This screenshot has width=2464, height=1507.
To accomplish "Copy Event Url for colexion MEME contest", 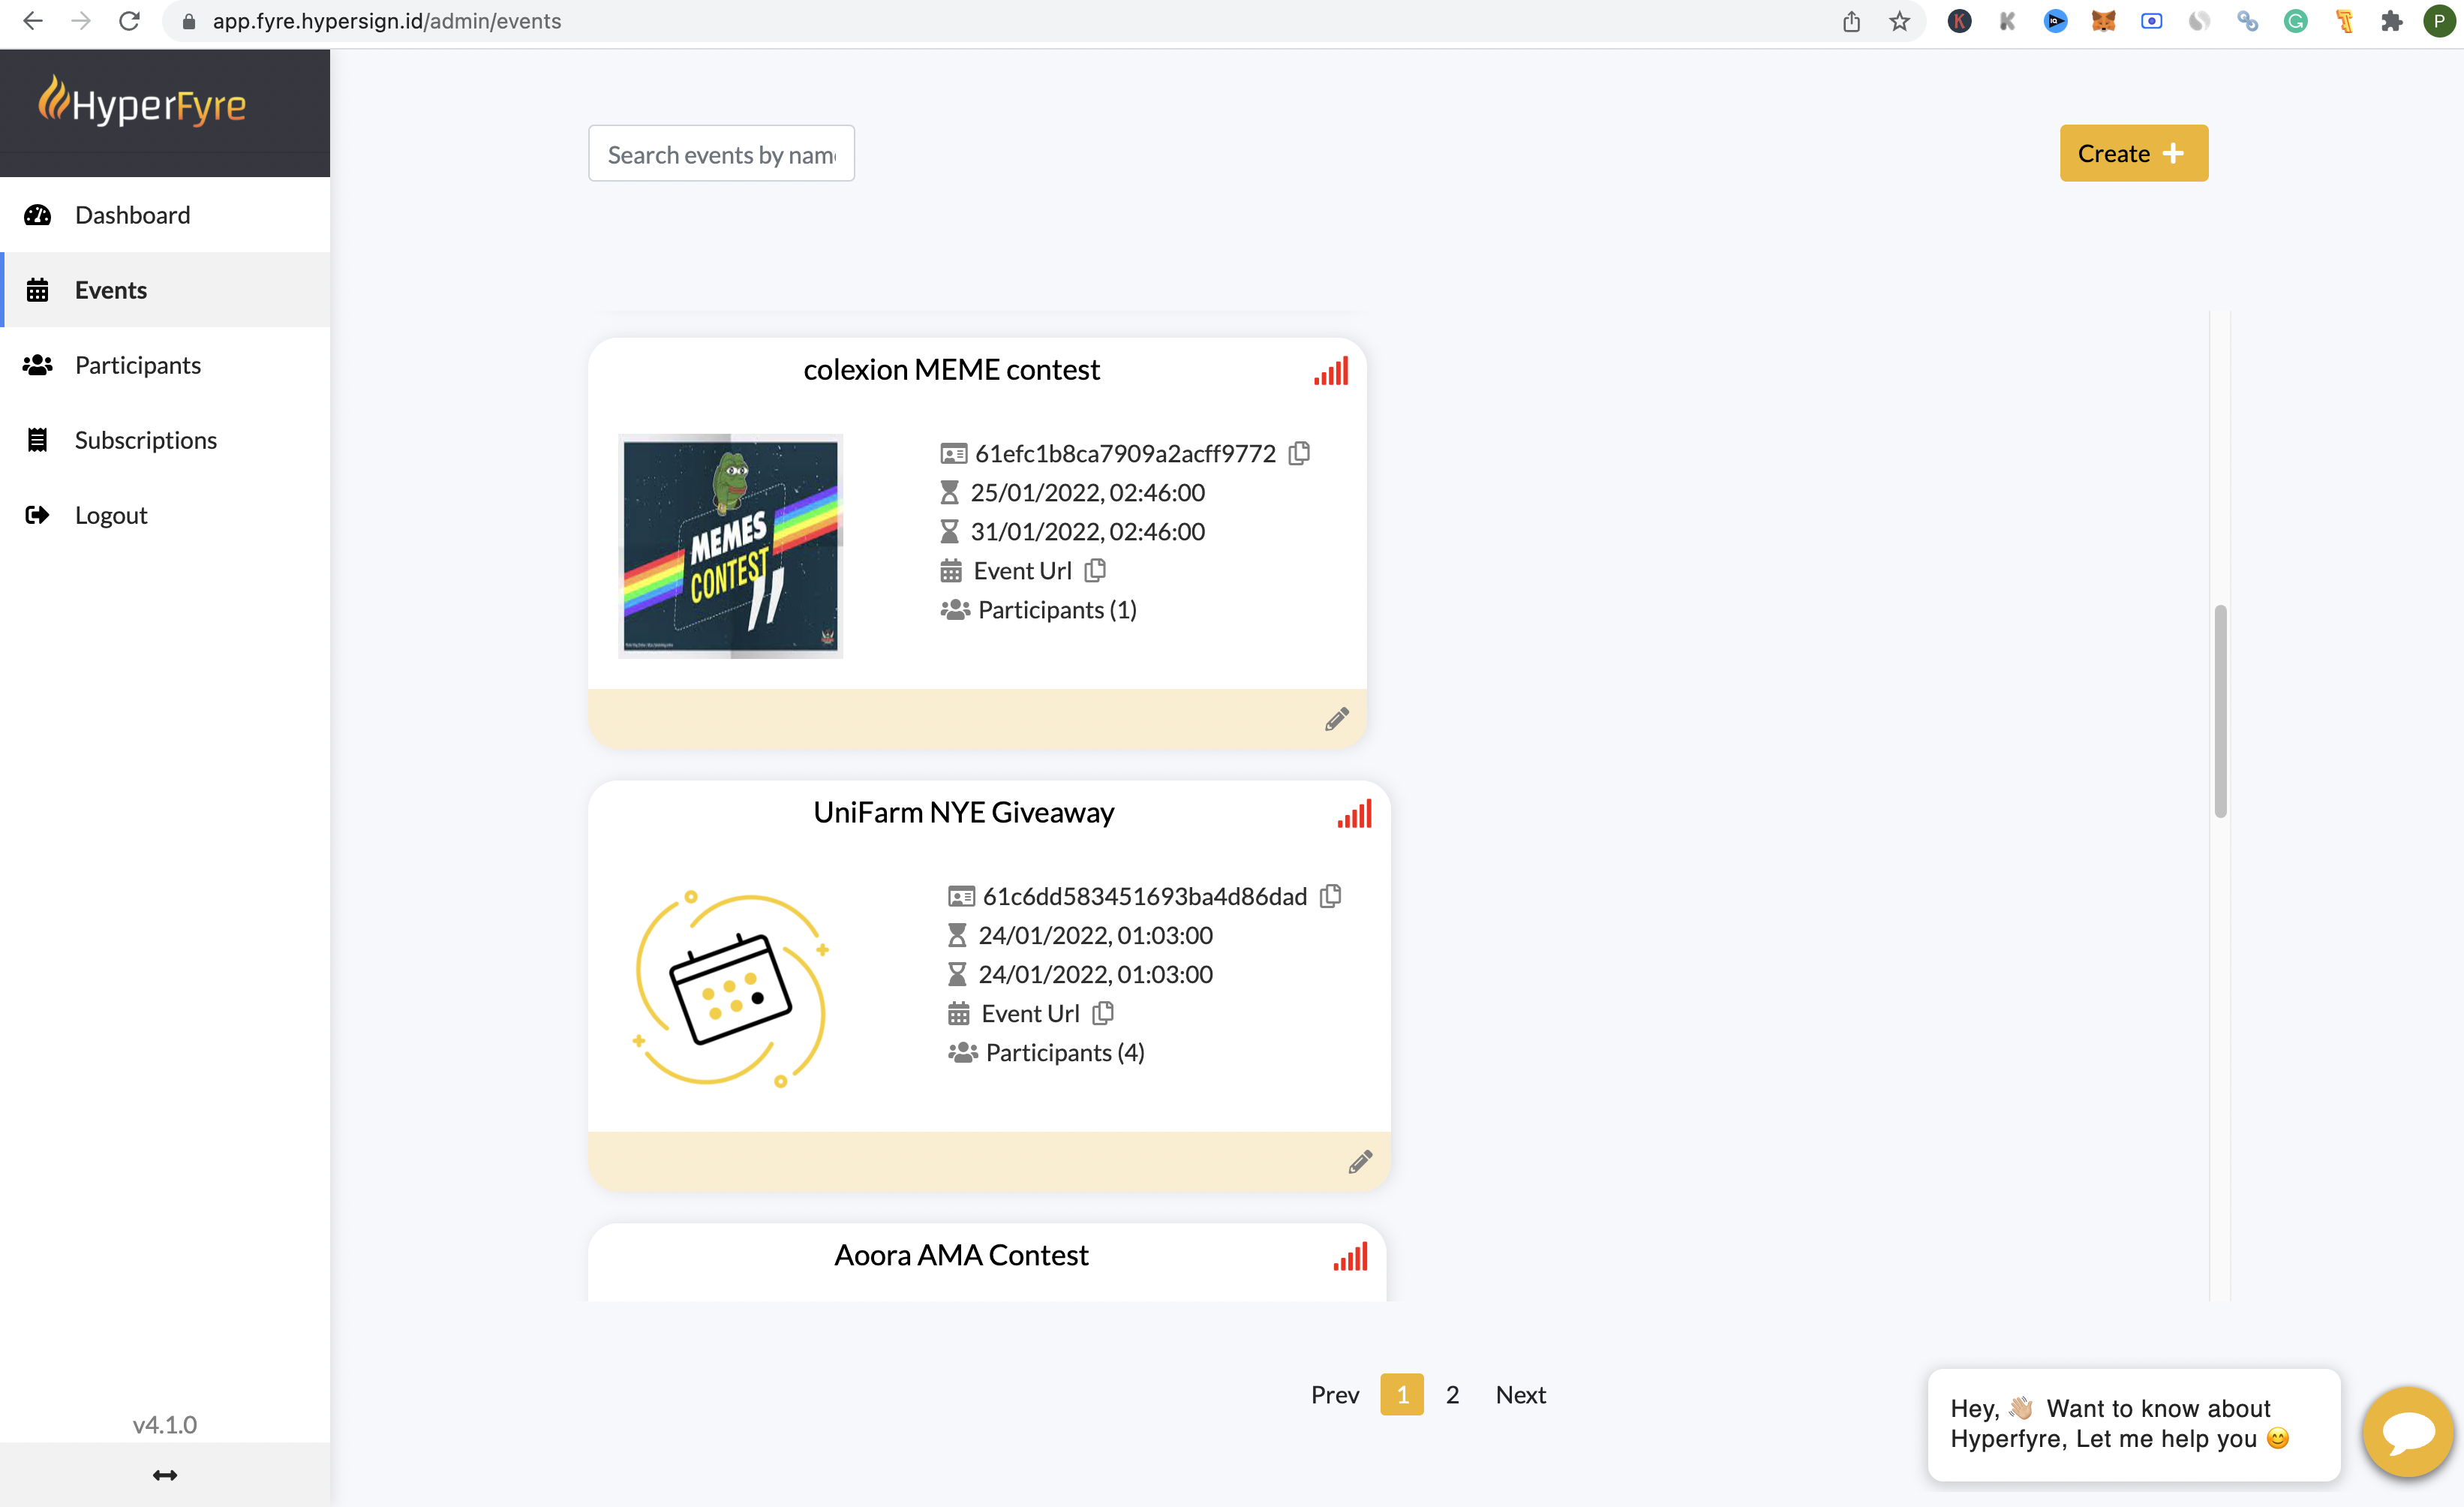I will pos(1095,570).
